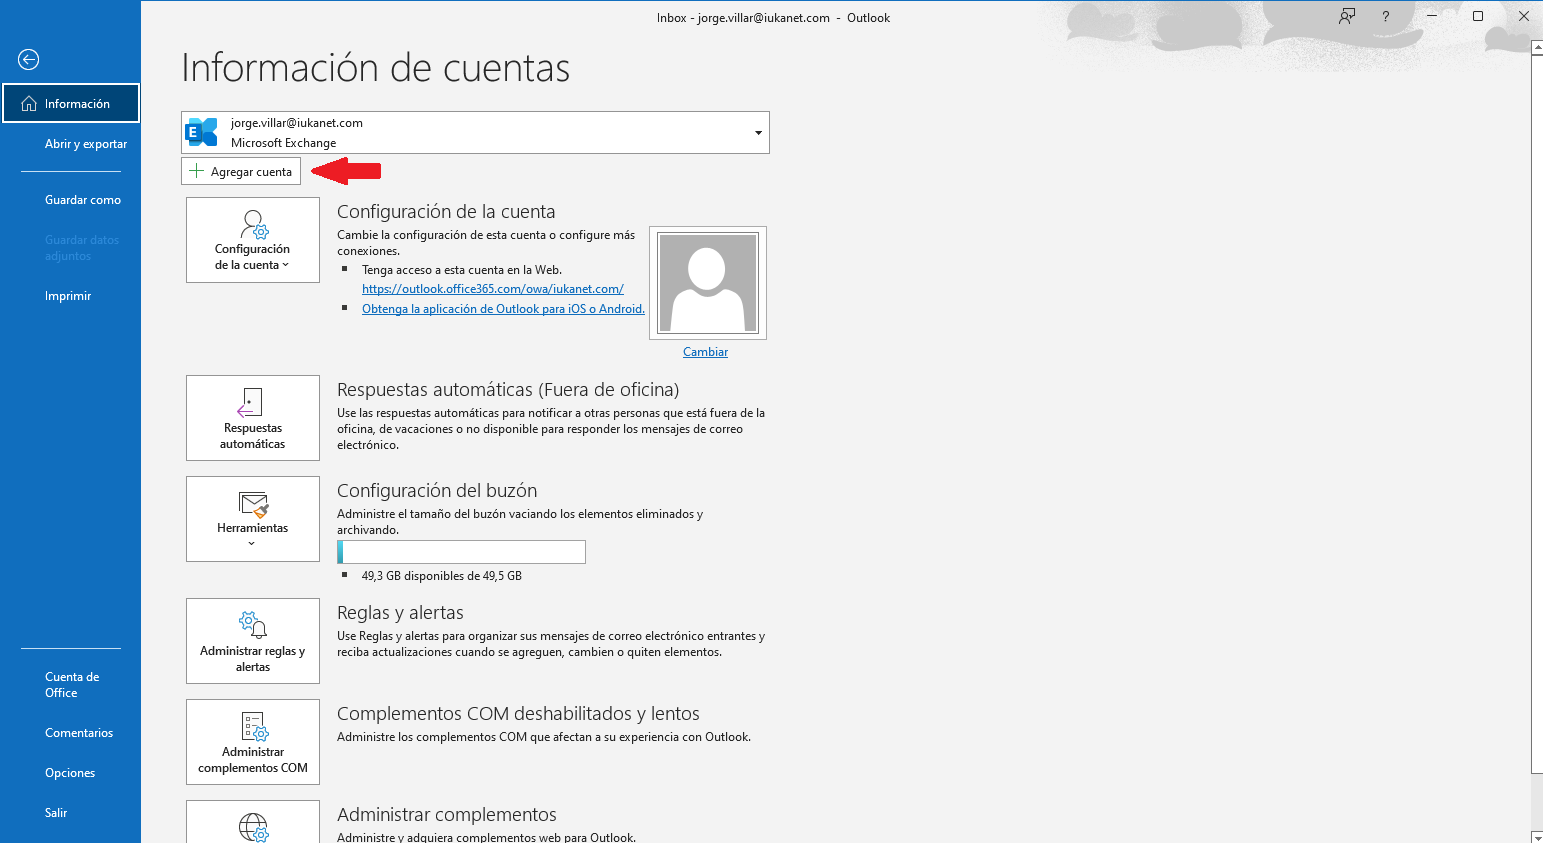Viewport: 1543px width, 843px height.
Task: Click the Respuestas automáticas (Fuera de oficina) heading
Action: point(508,390)
